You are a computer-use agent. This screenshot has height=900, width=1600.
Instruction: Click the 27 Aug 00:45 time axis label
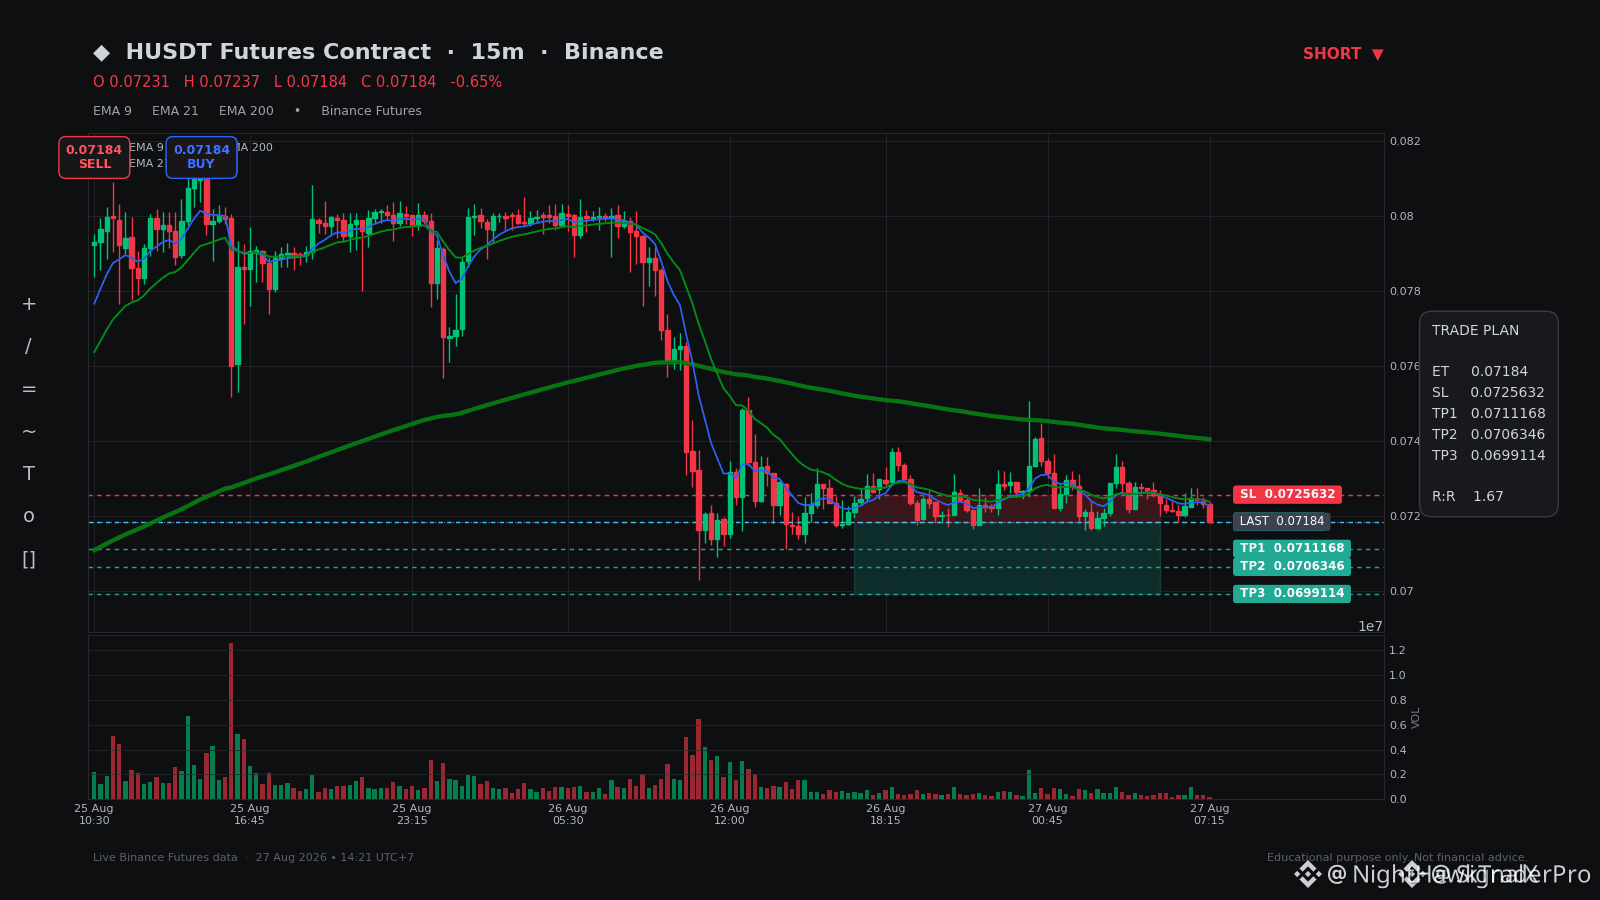[x=1048, y=814]
